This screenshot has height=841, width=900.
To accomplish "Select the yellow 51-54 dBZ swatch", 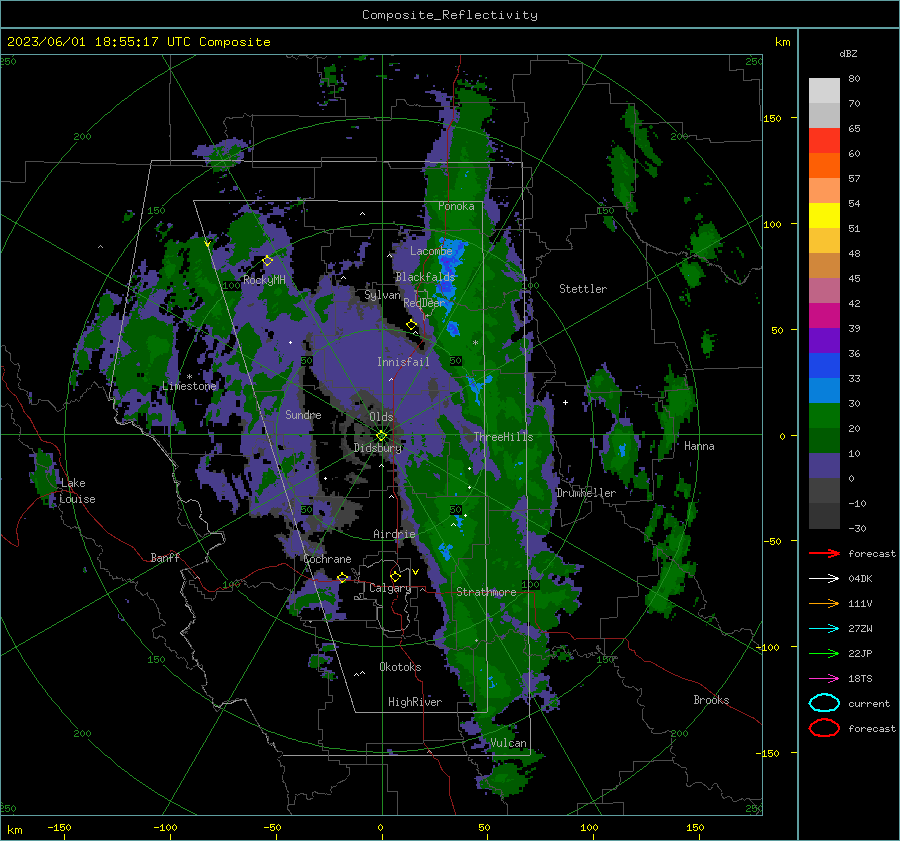I will click(x=824, y=216).
